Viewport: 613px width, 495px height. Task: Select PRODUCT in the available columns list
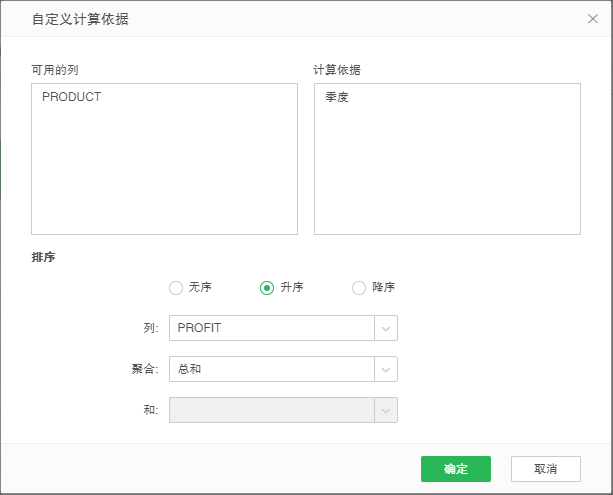71,98
